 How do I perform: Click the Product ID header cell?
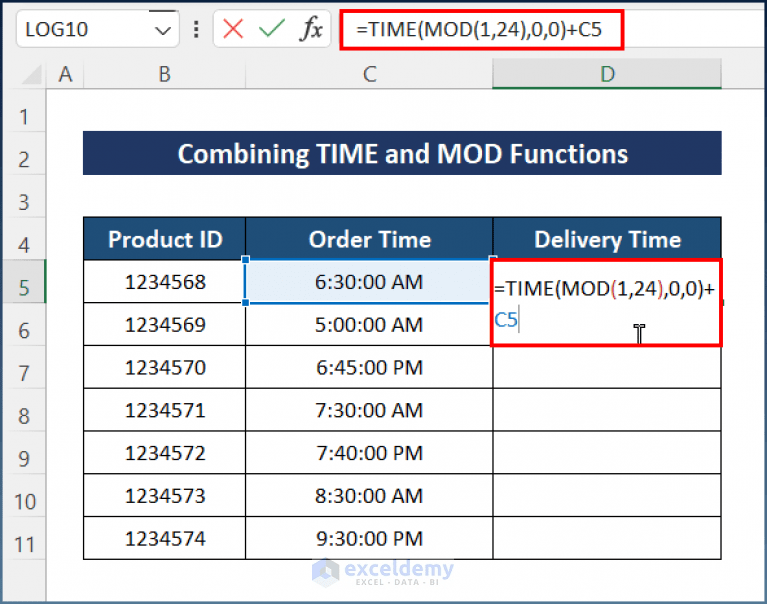165,239
